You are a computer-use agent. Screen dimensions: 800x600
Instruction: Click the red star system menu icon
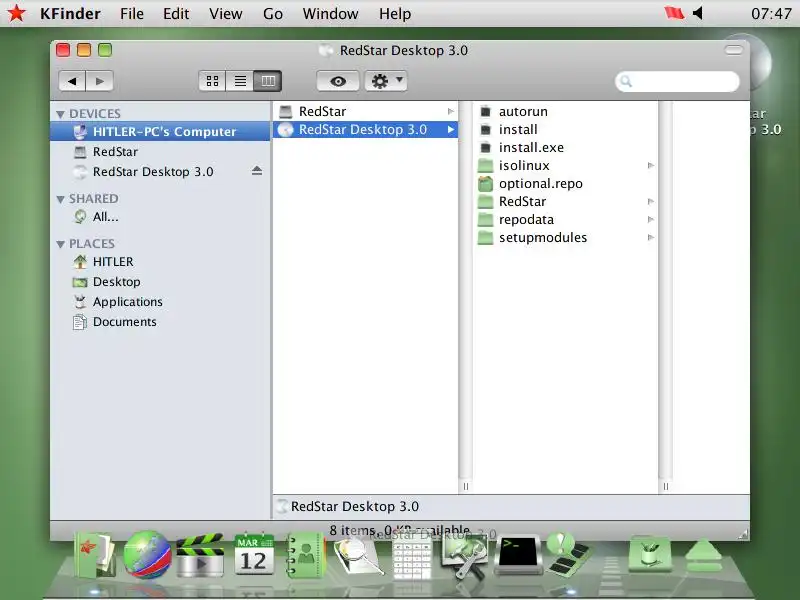tap(16, 13)
